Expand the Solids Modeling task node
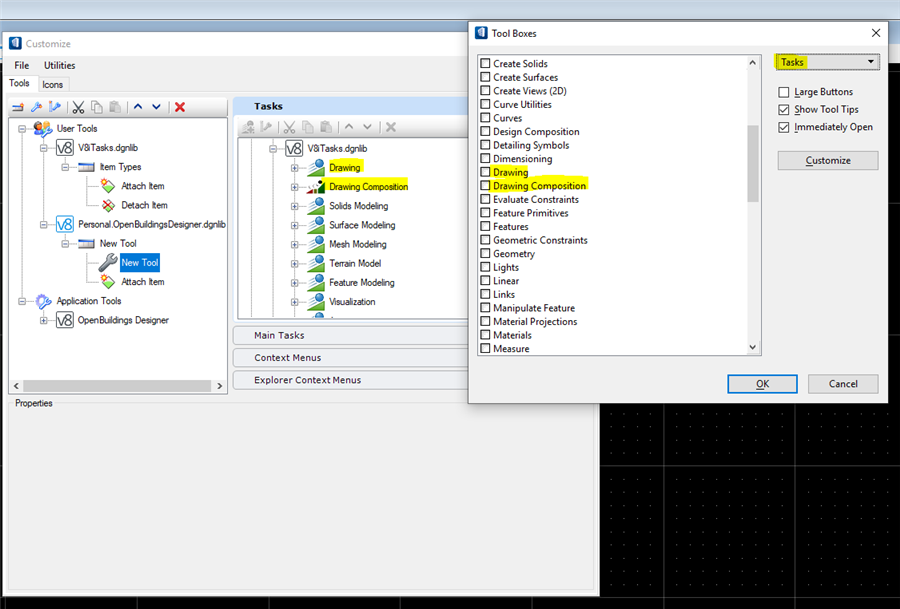Image resolution: width=900 pixels, height=609 pixels. [x=294, y=206]
